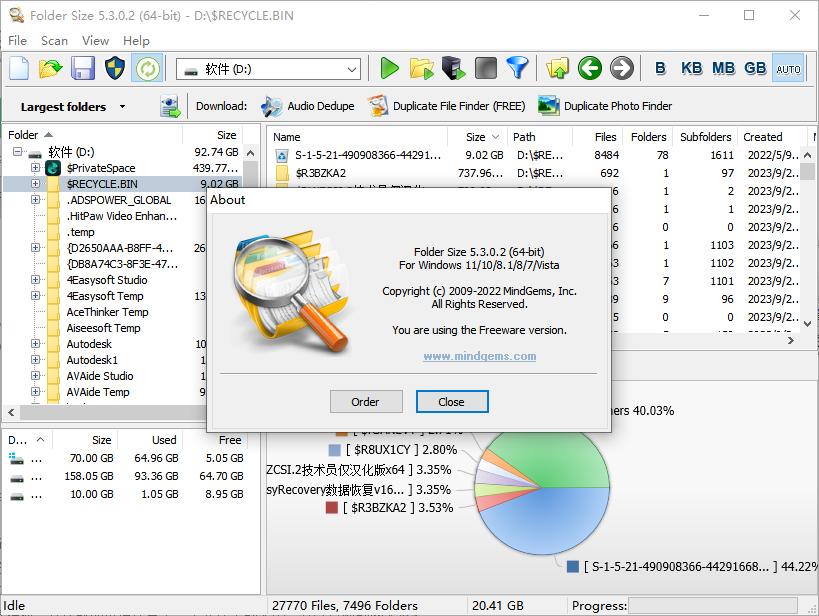Click the Save floppy disk icon

pos(82,68)
